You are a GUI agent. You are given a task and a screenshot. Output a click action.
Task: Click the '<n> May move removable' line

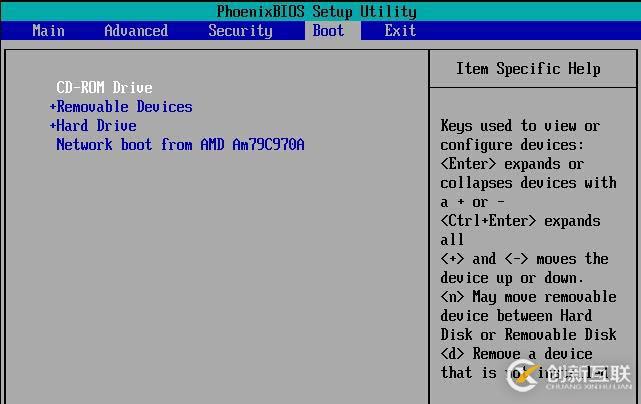coord(528,297)
